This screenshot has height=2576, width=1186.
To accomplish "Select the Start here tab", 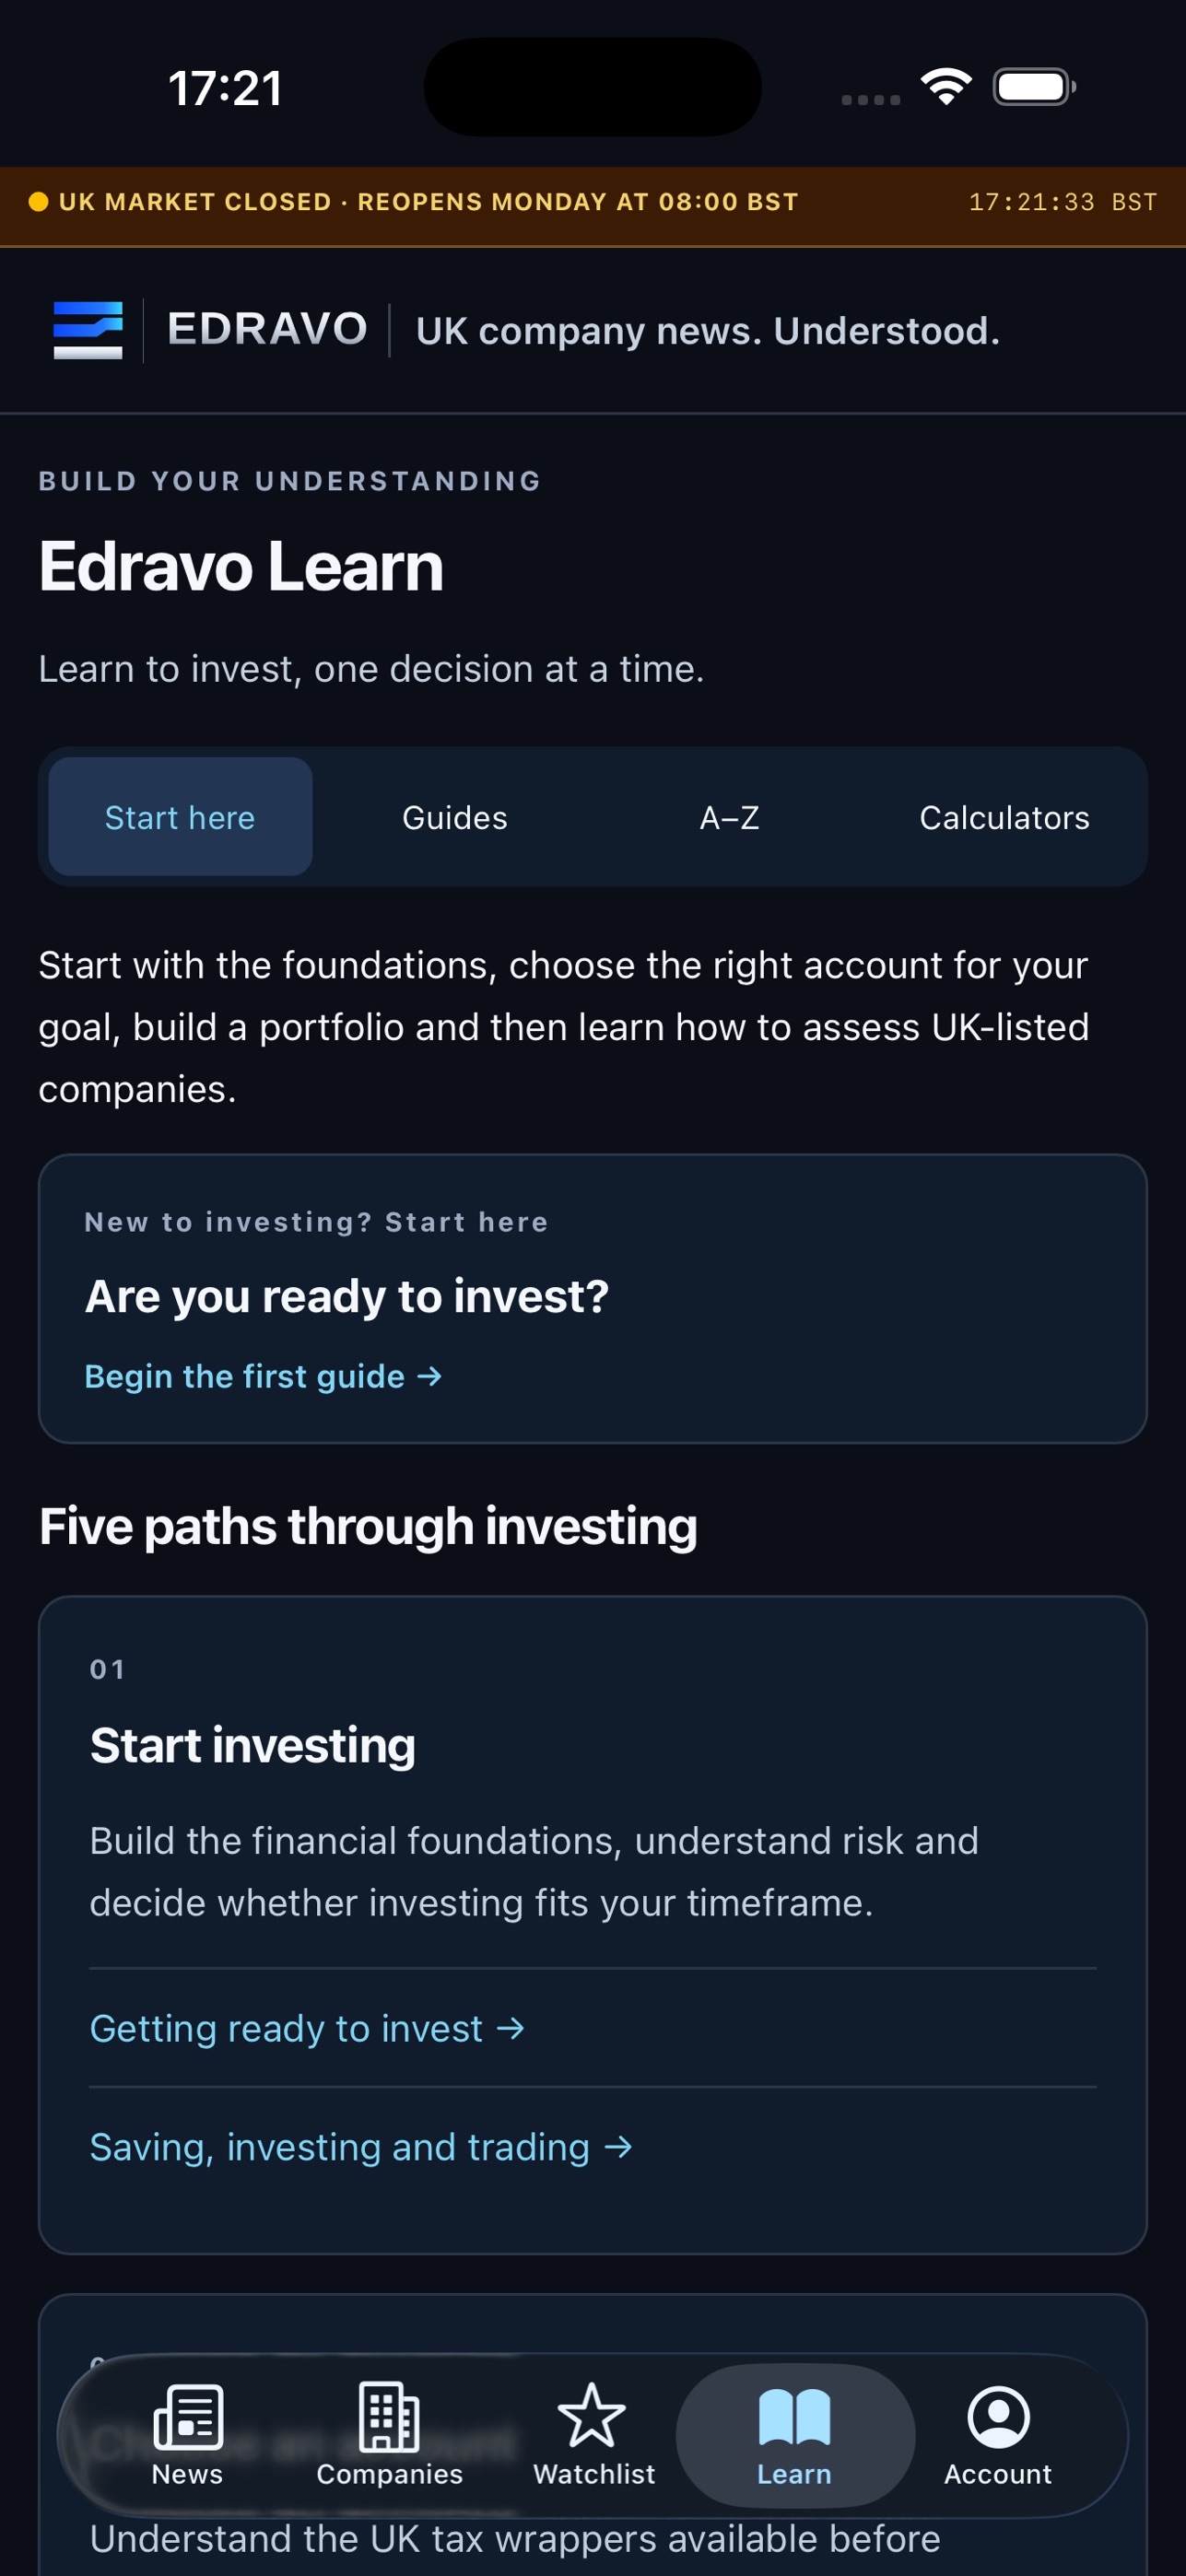I will pos(180,817).
